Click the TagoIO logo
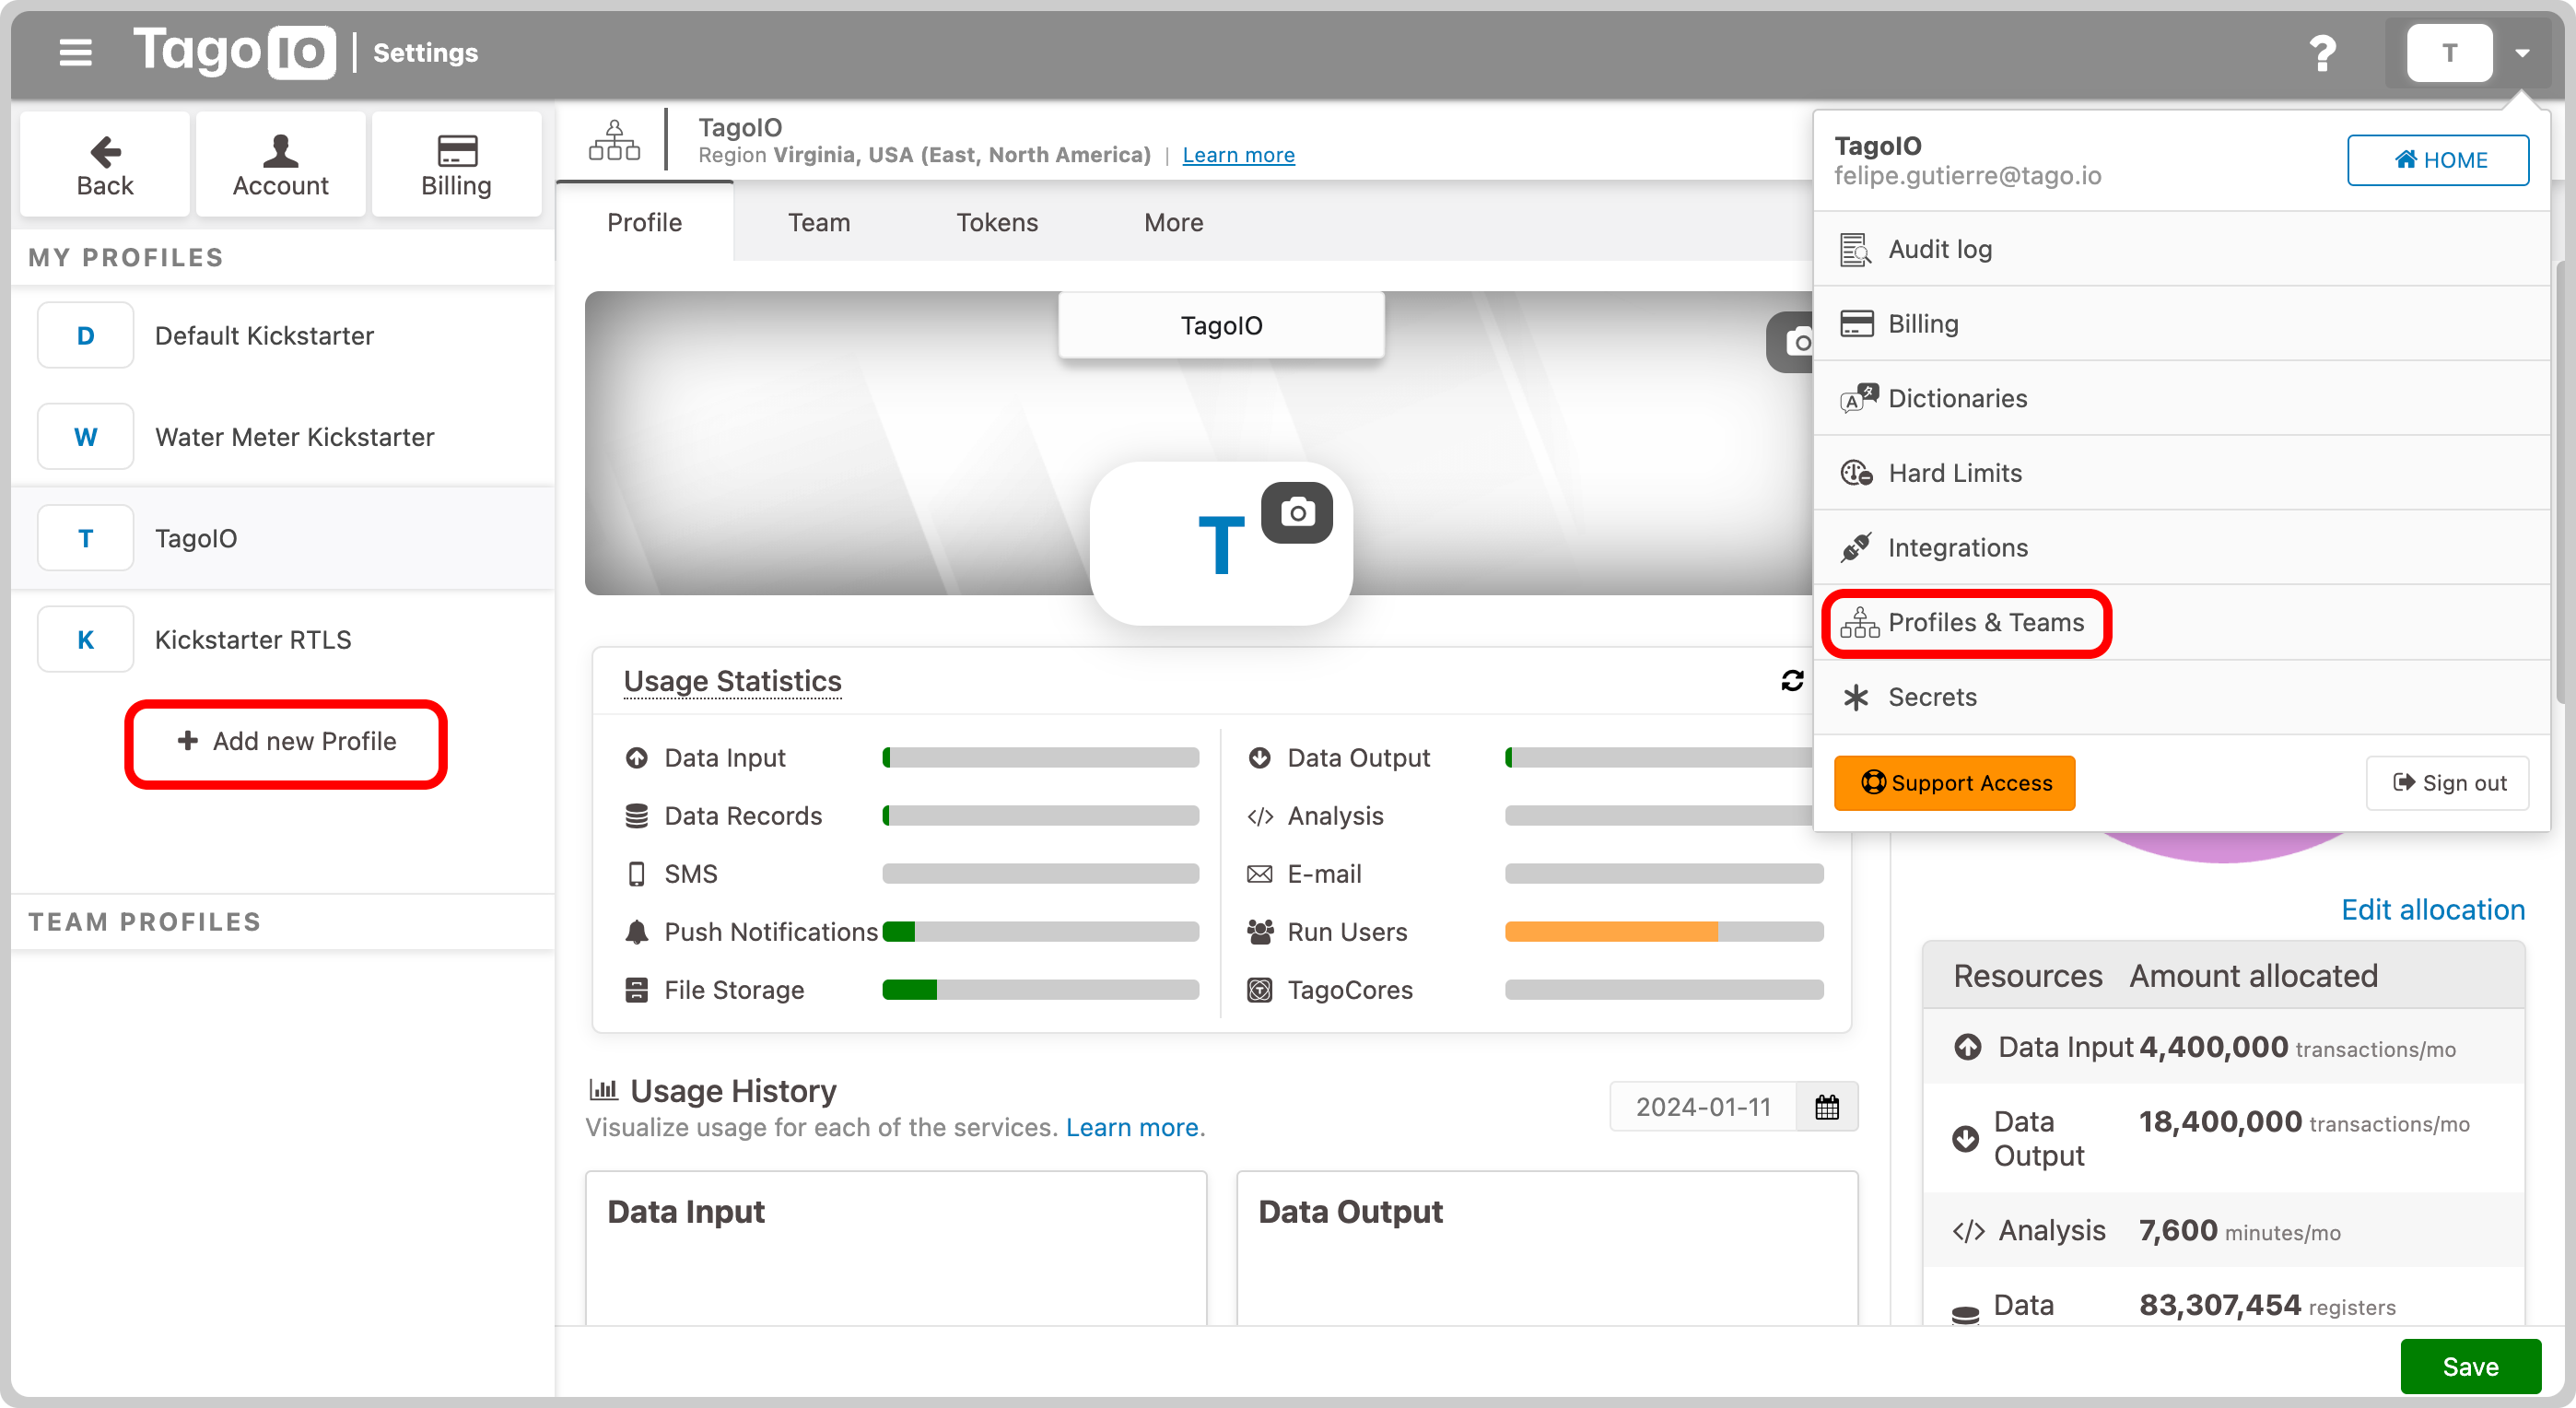The width and height of the screenshot is (2576, 1408). click(234, 52)
